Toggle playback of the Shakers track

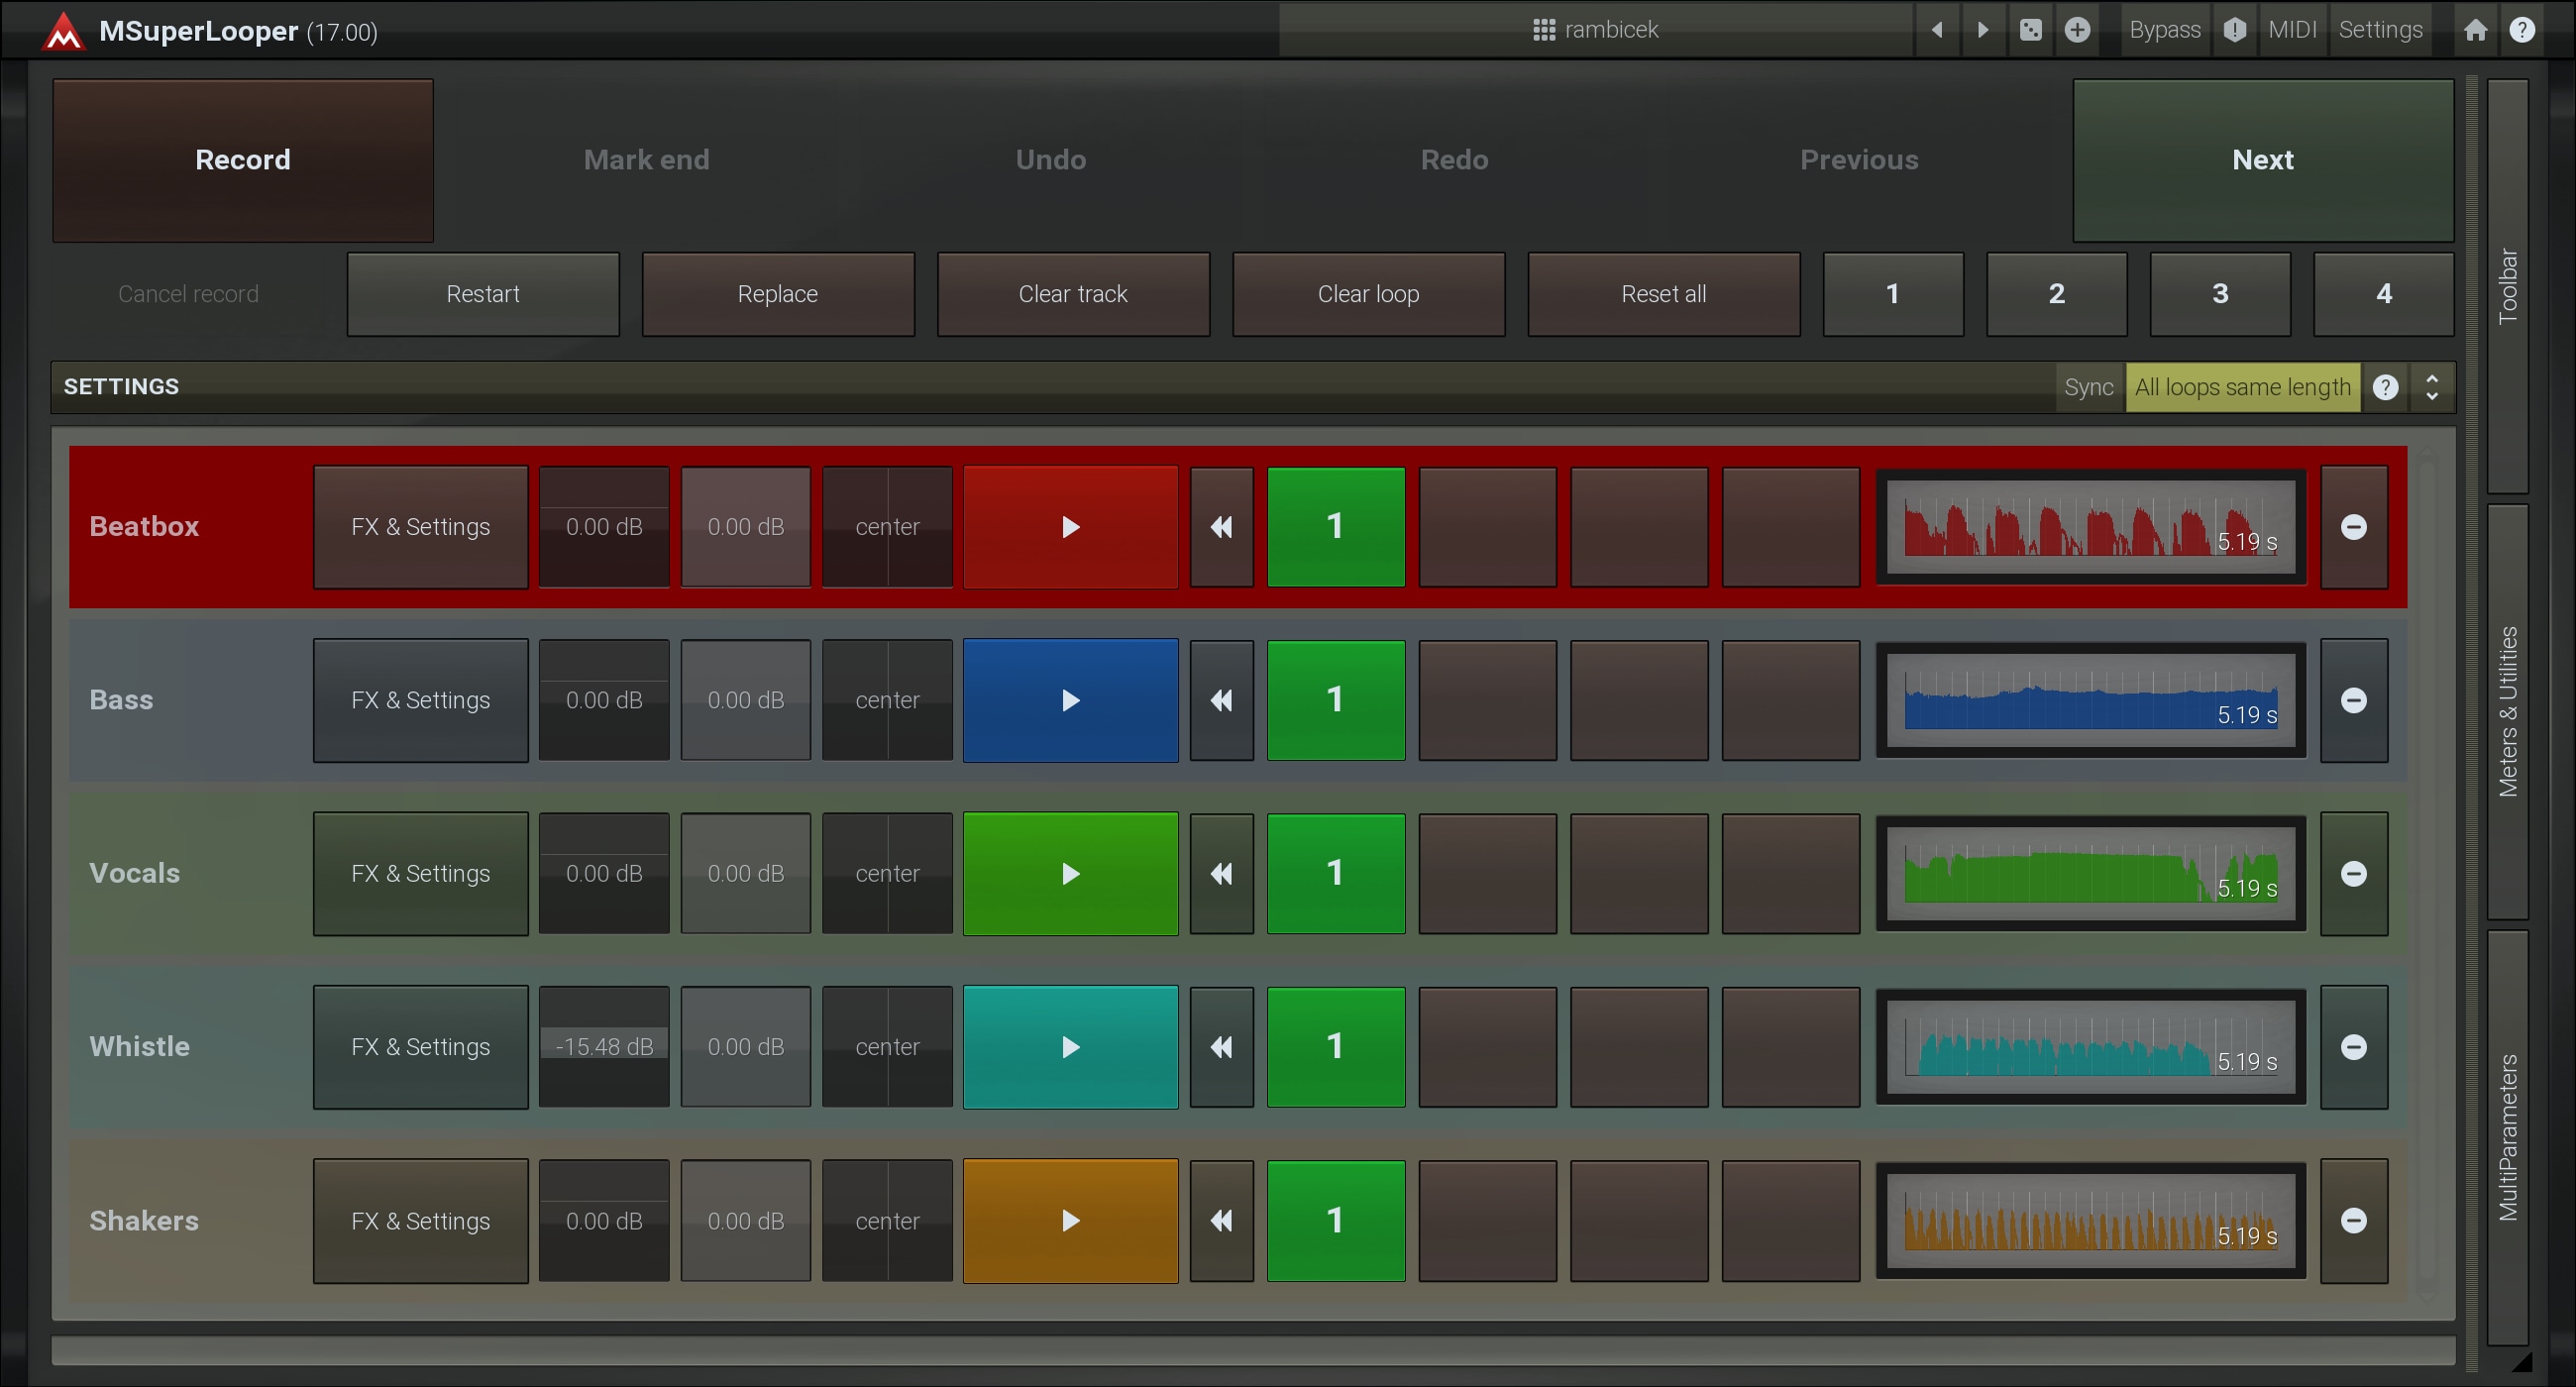pyautogui.click(x=1070, y=1221)
